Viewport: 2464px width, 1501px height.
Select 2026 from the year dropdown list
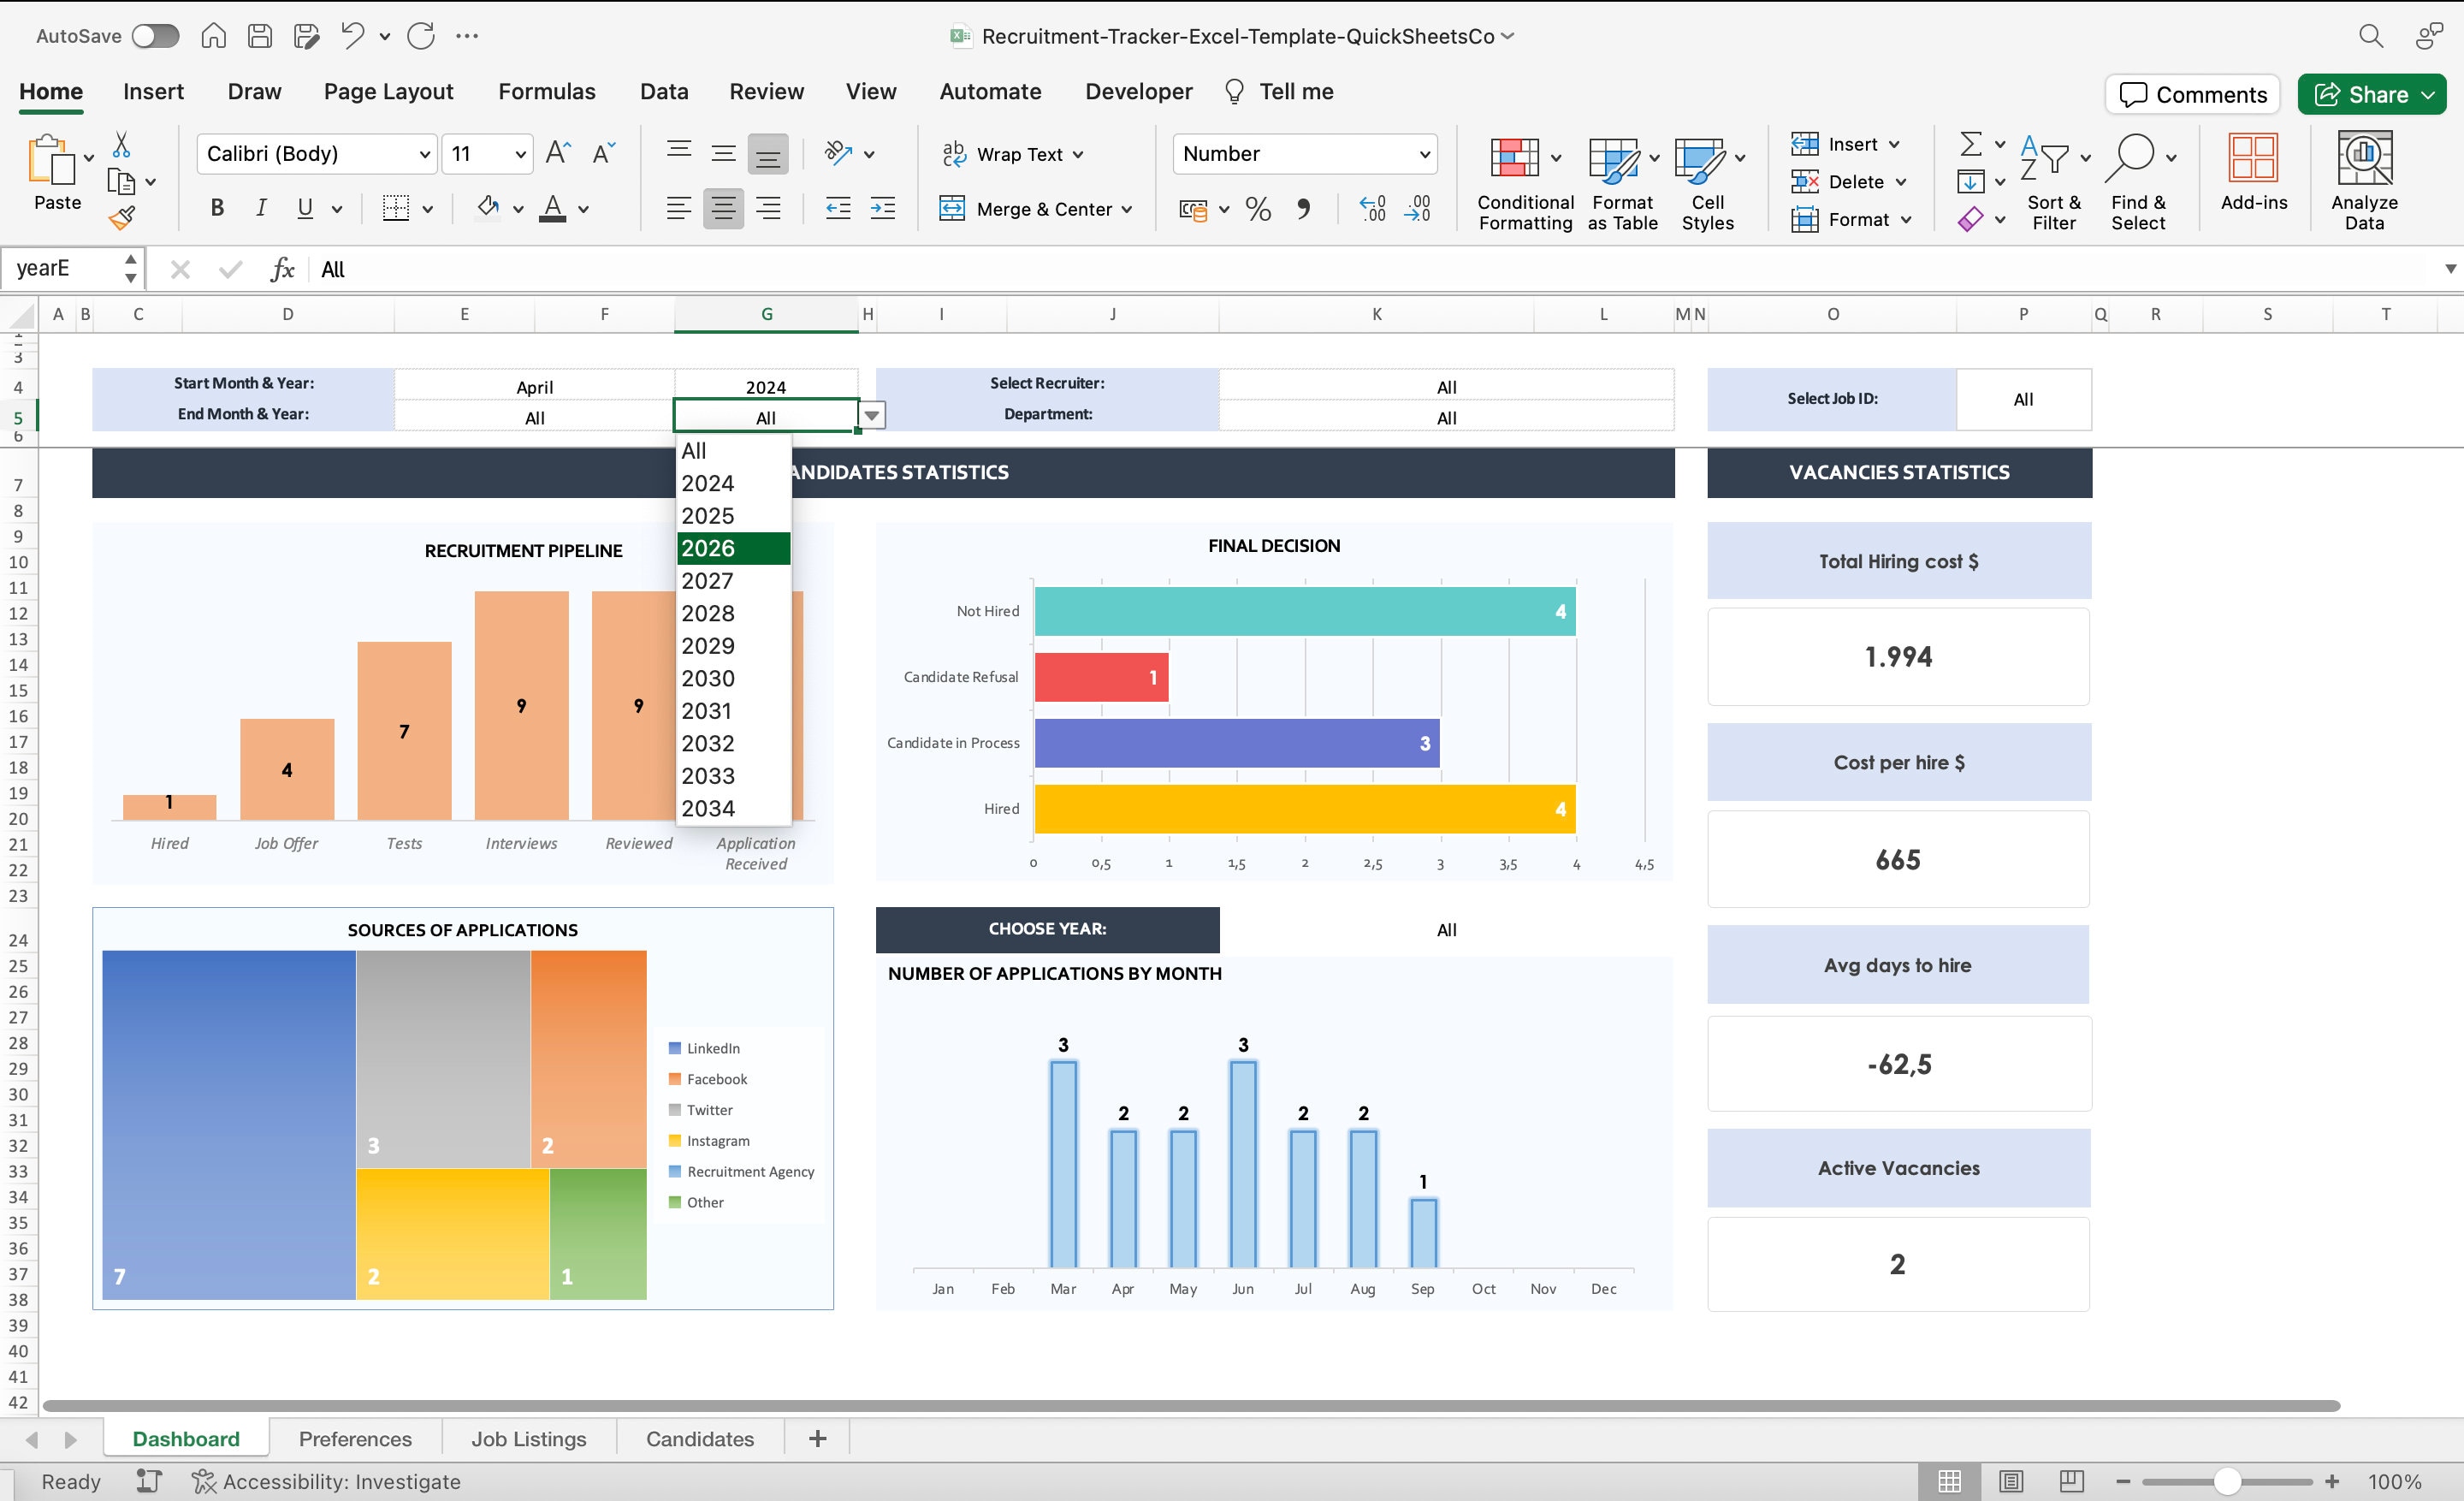pyautogui.click(x=708, y=548)
